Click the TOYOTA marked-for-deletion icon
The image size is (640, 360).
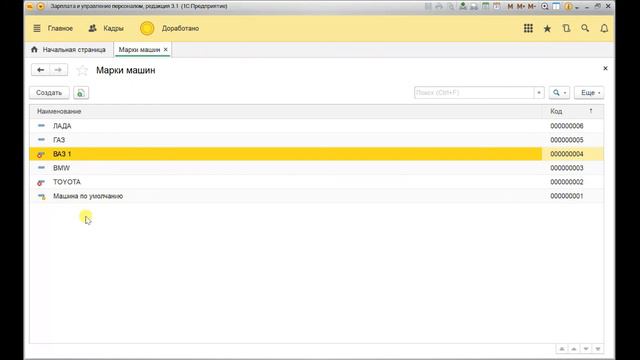(x=41, y=182)
